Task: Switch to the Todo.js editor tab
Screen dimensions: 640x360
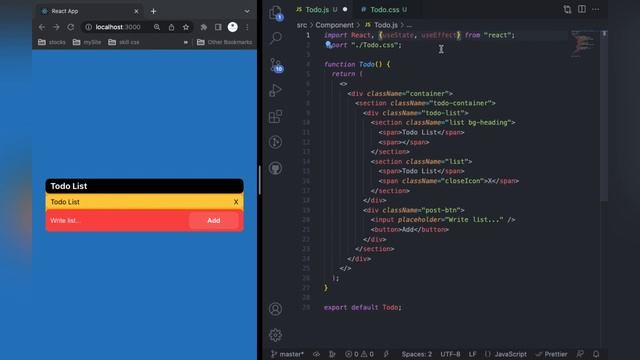Action: 322,9
